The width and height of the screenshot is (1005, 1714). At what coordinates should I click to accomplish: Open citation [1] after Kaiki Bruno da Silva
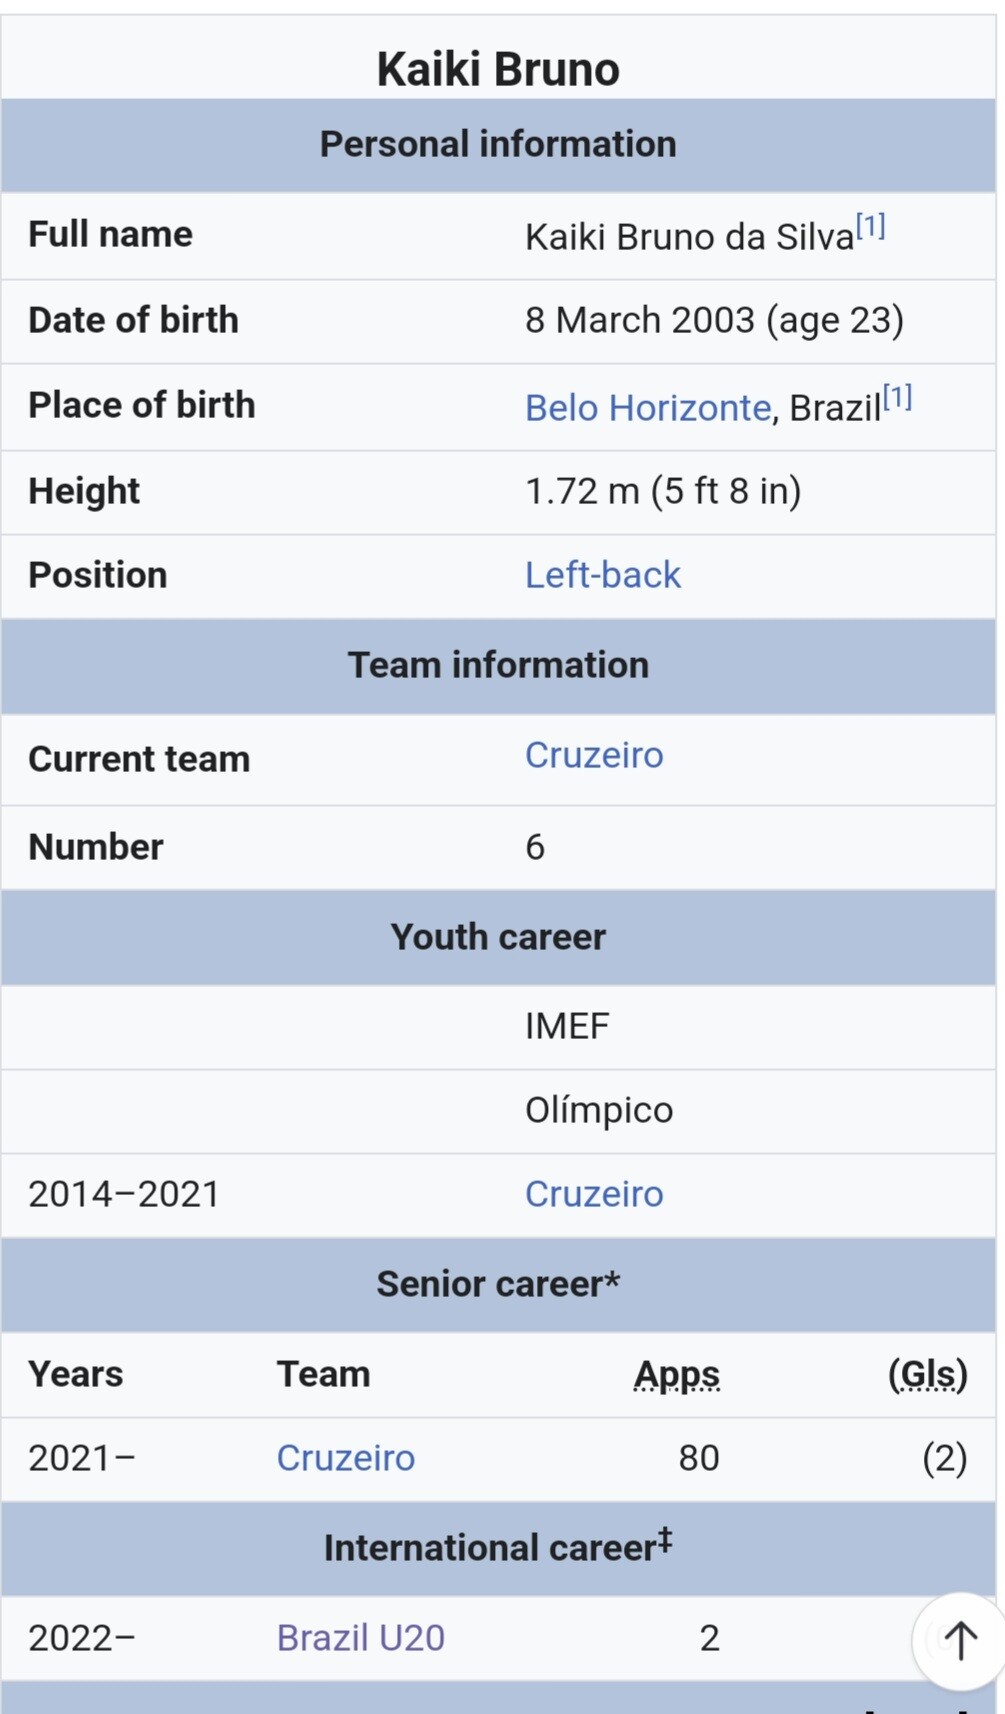871,227
